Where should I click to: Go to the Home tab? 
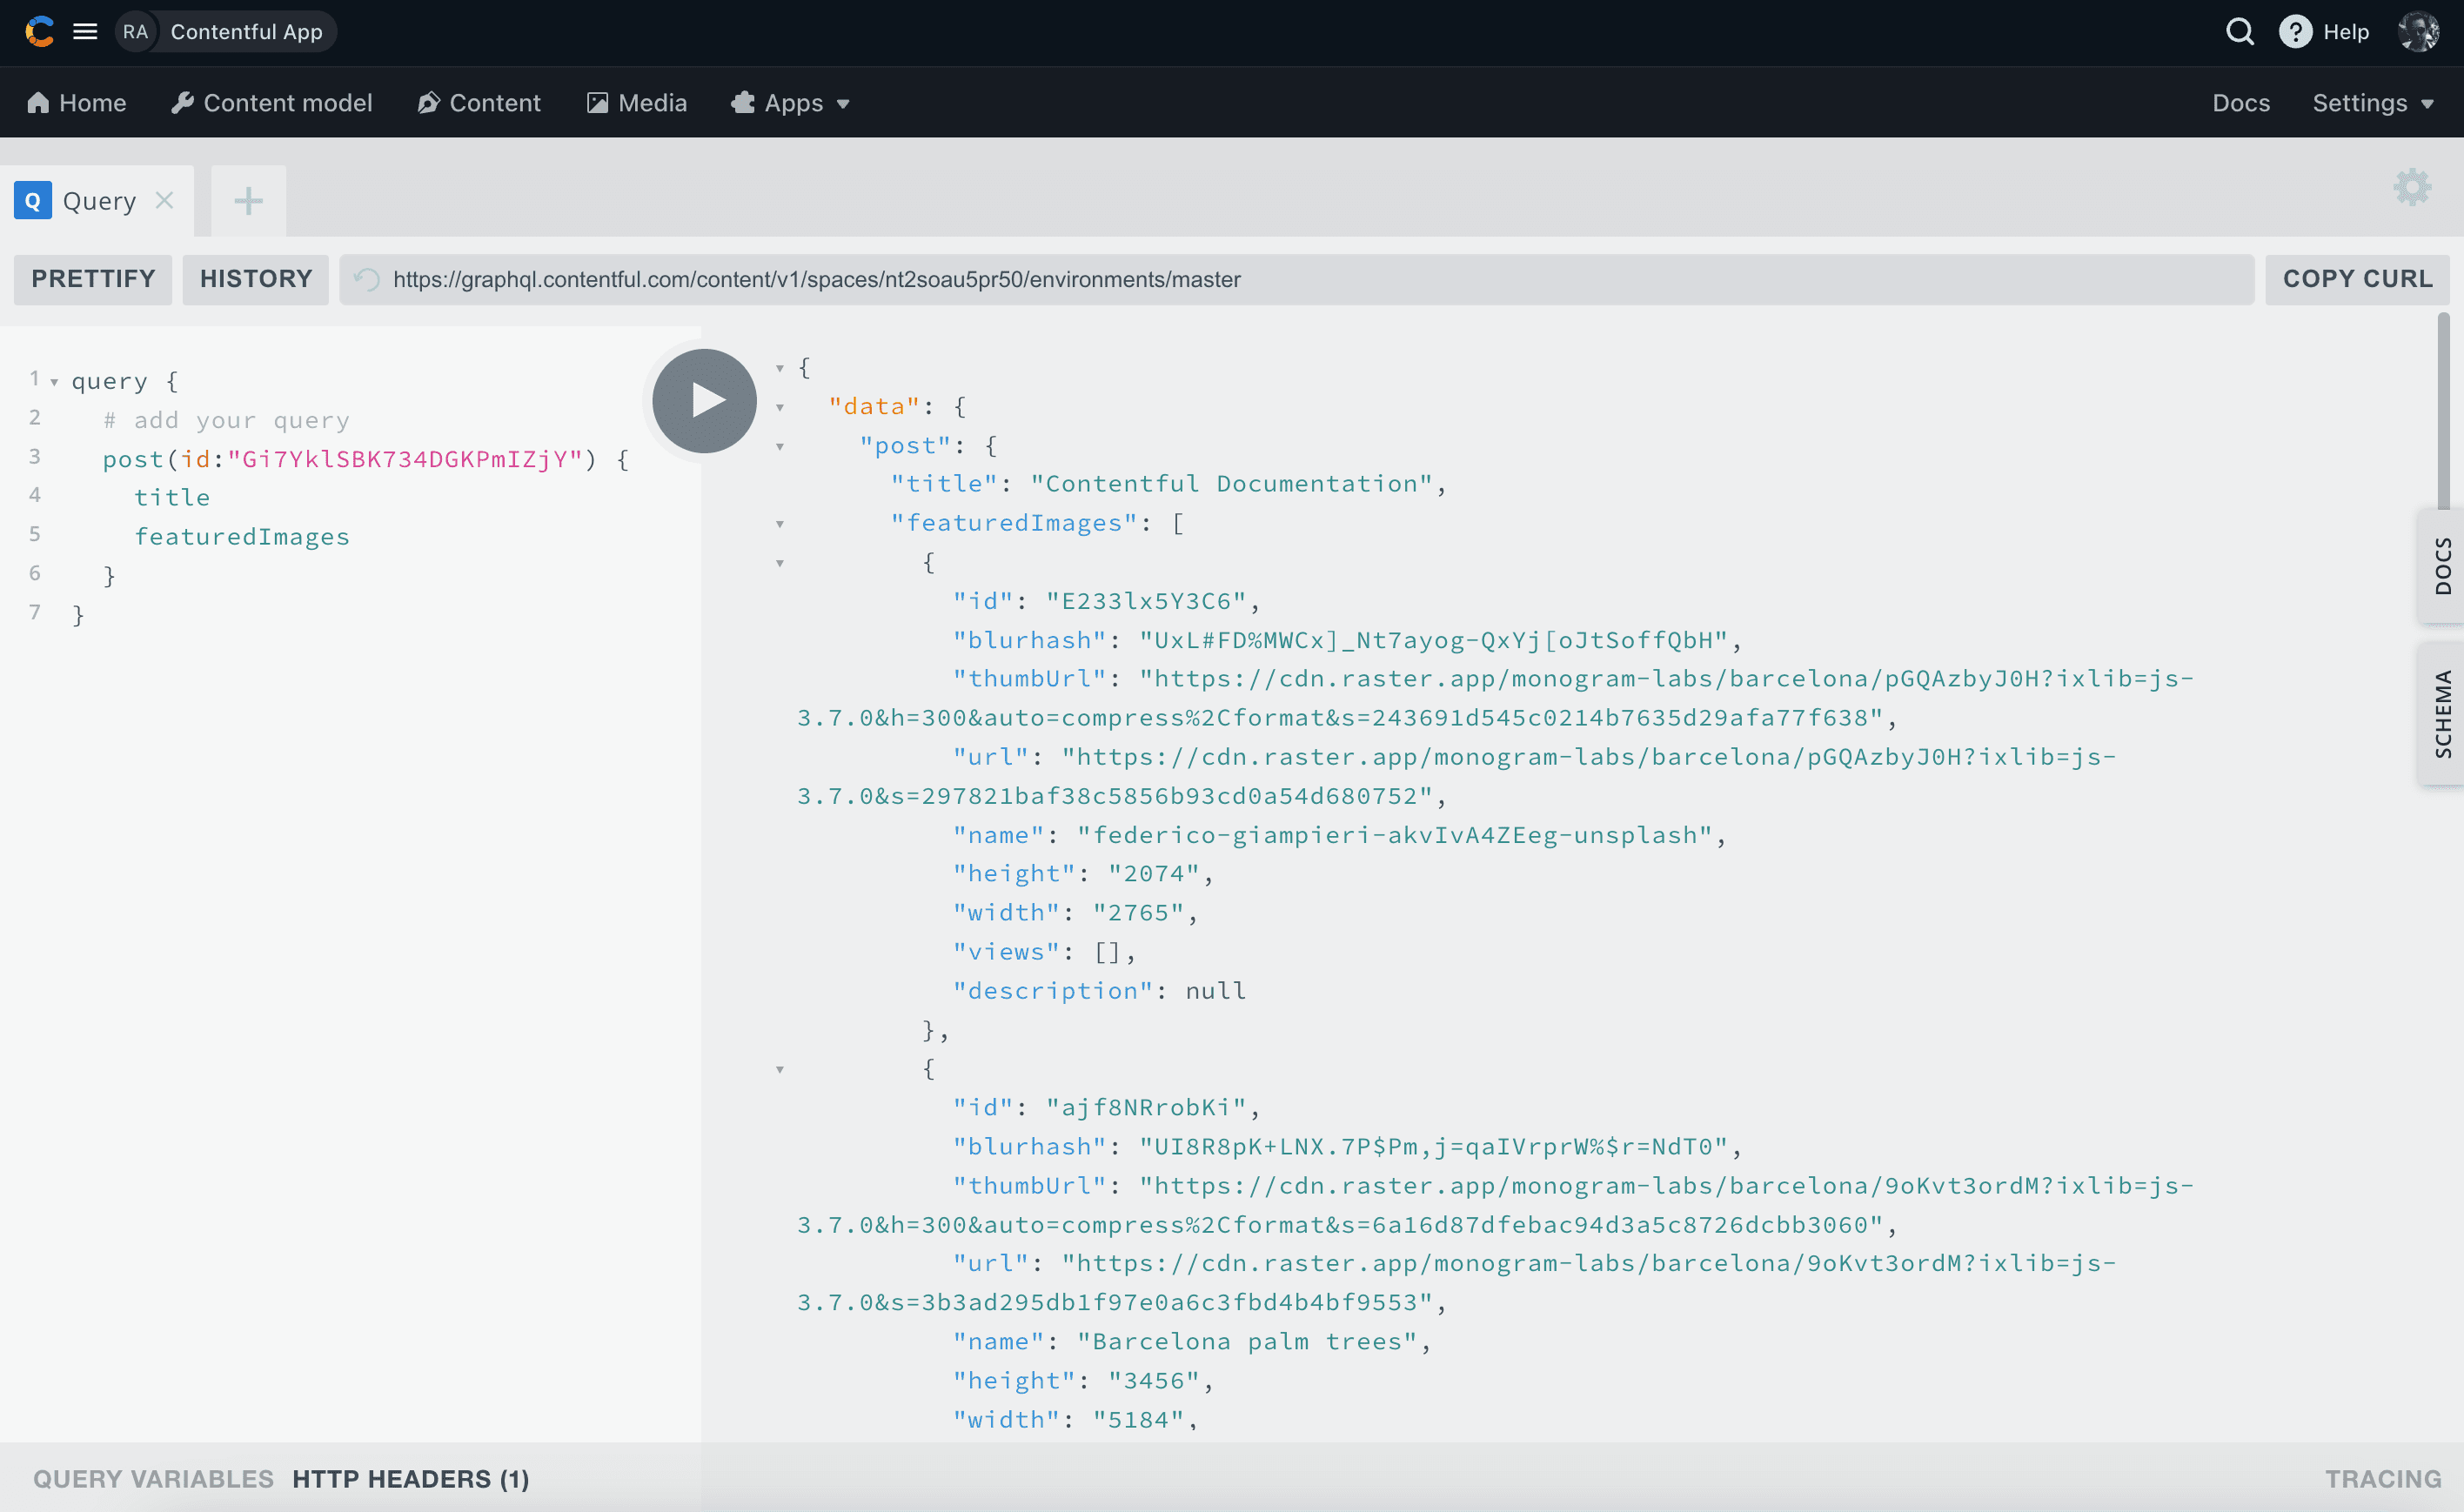[x=77, y=103]
